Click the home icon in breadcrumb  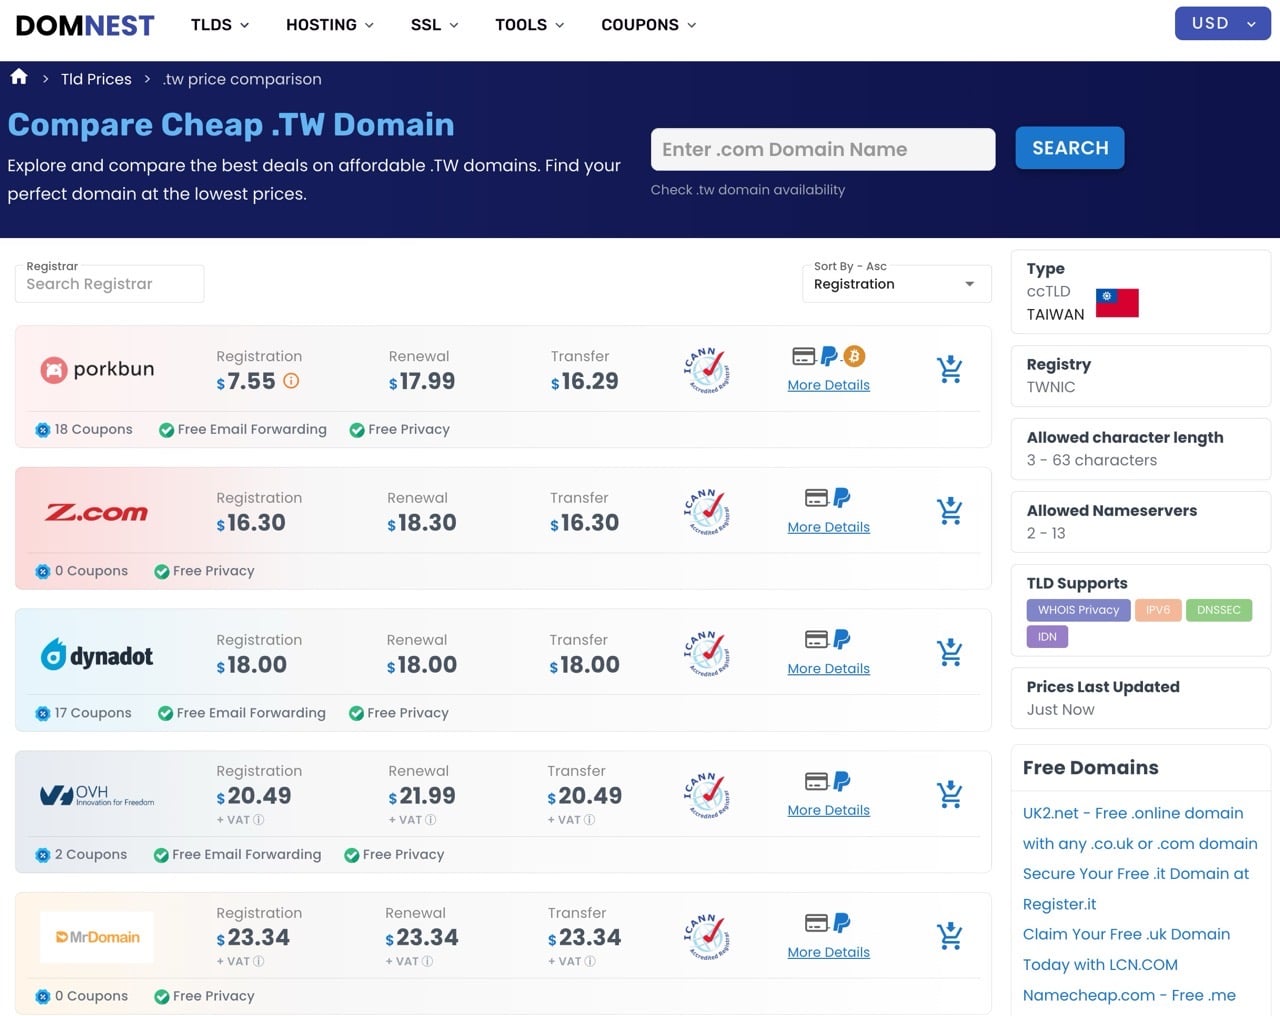[x=19, y=77]
